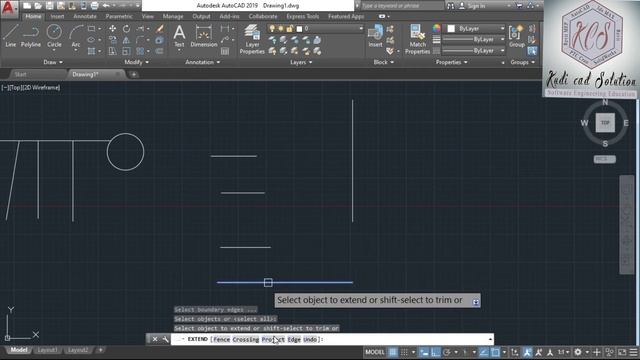Close the command line with X button
The width and height of the screenshot is (640, 360).
coord(155,339)
